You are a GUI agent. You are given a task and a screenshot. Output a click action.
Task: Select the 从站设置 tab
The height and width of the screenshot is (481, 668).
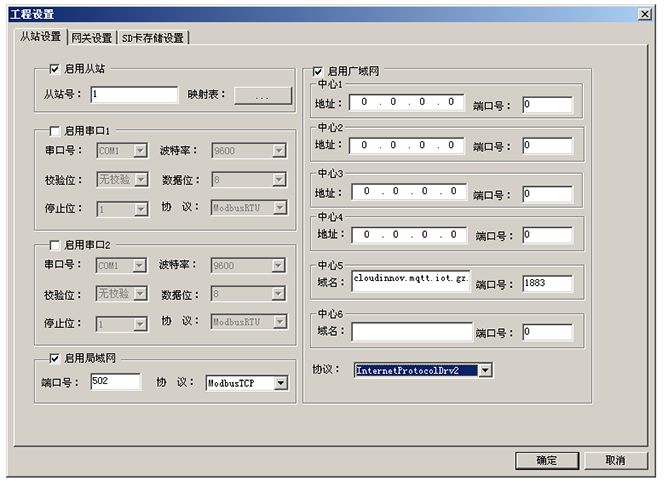[41, 37]
